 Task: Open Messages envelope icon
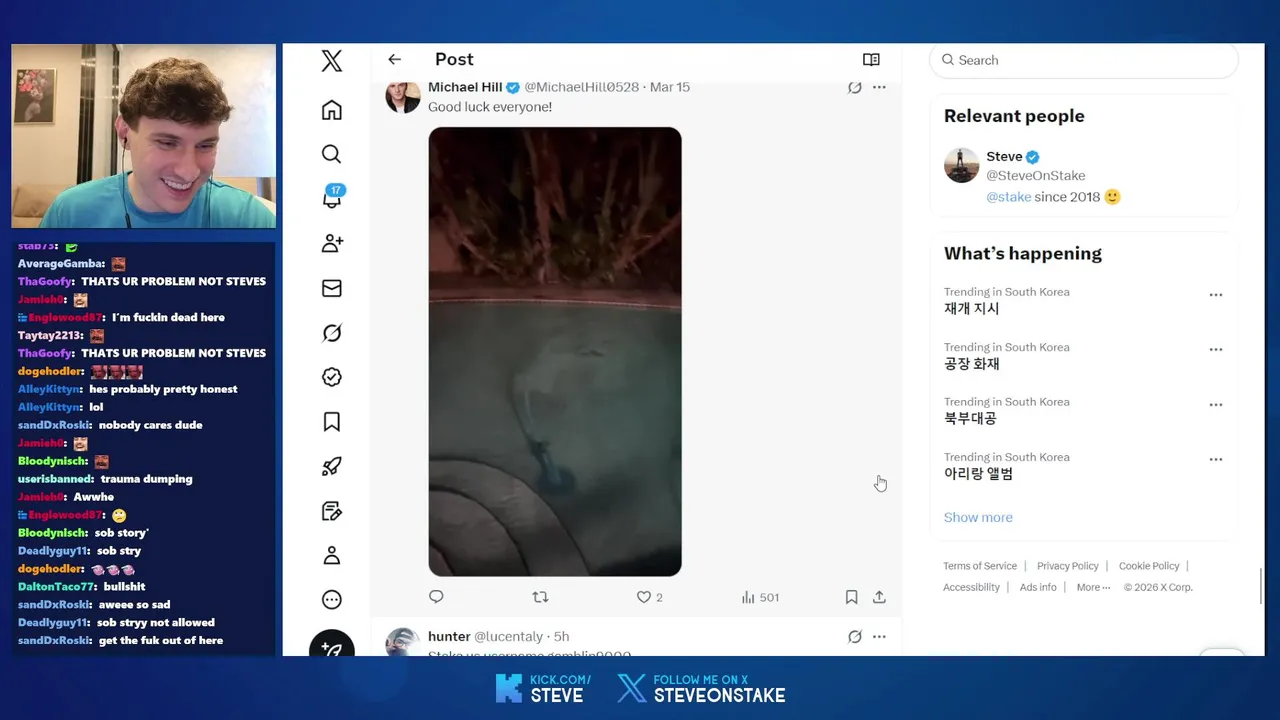click(x=332, y=288)
